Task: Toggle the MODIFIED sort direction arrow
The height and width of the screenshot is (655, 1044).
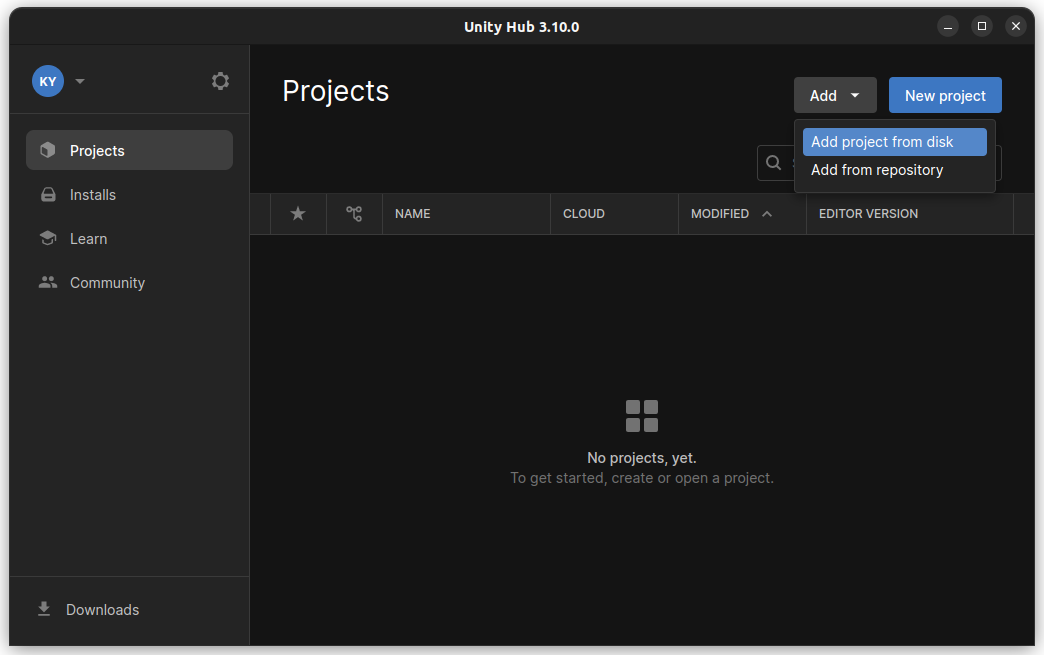Action: (767, 214)
